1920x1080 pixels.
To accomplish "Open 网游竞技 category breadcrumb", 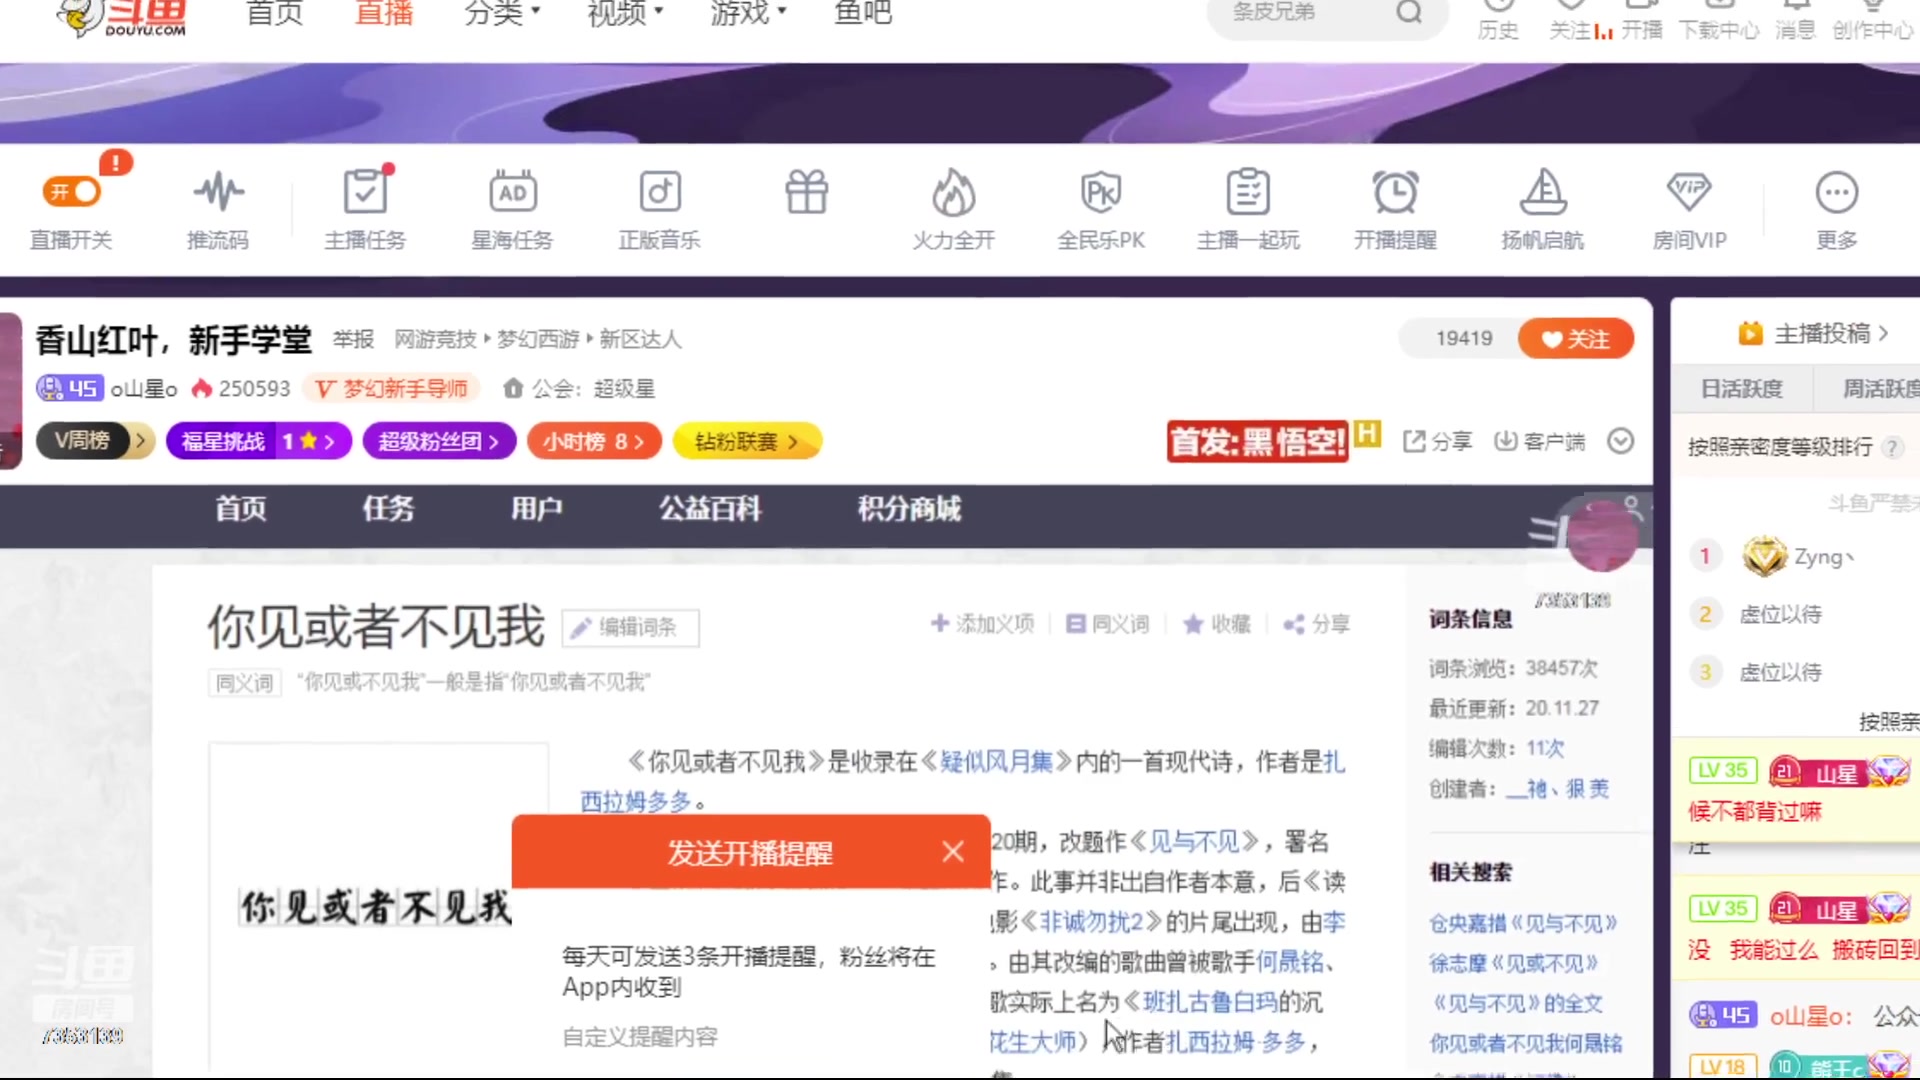I will (435, 339).
